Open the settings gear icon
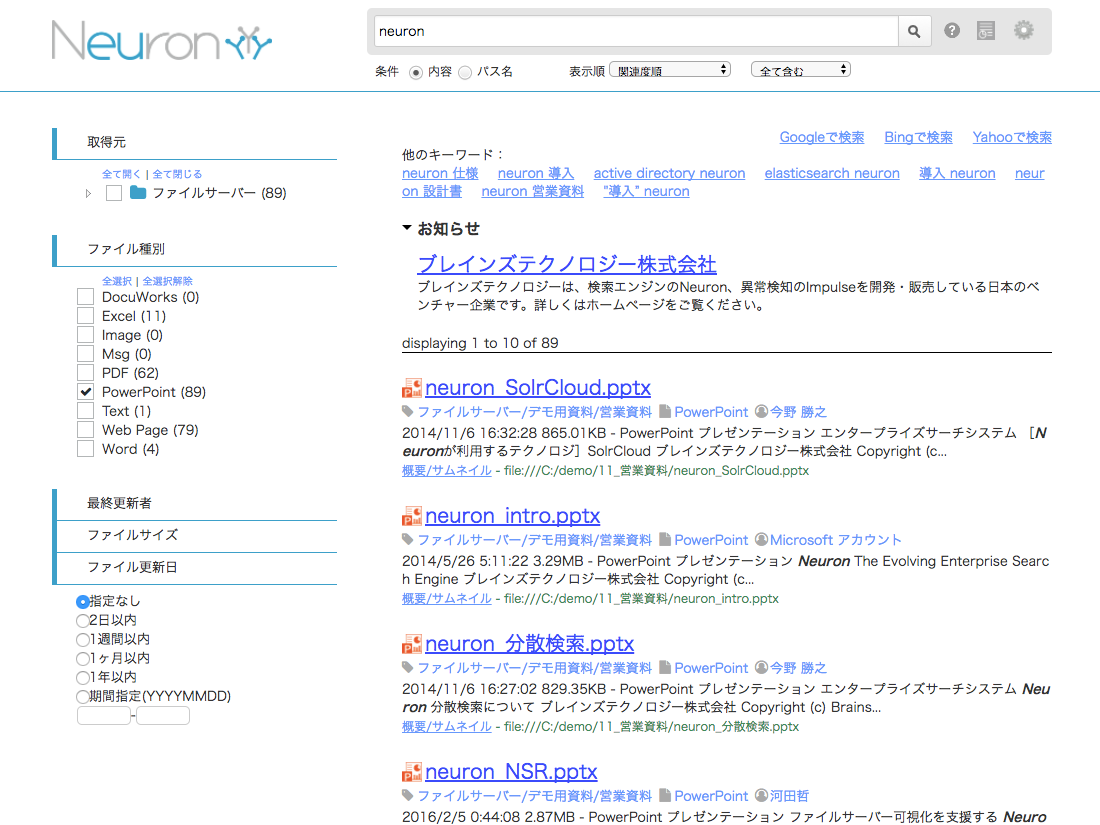1100x825 pixels. (x=1024, y=30)
